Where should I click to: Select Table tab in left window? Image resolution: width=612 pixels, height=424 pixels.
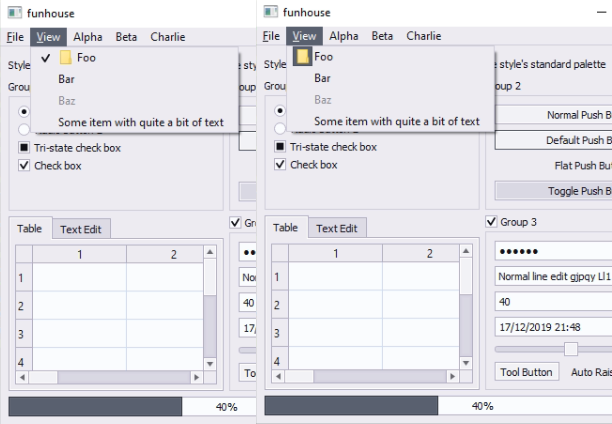30,228
